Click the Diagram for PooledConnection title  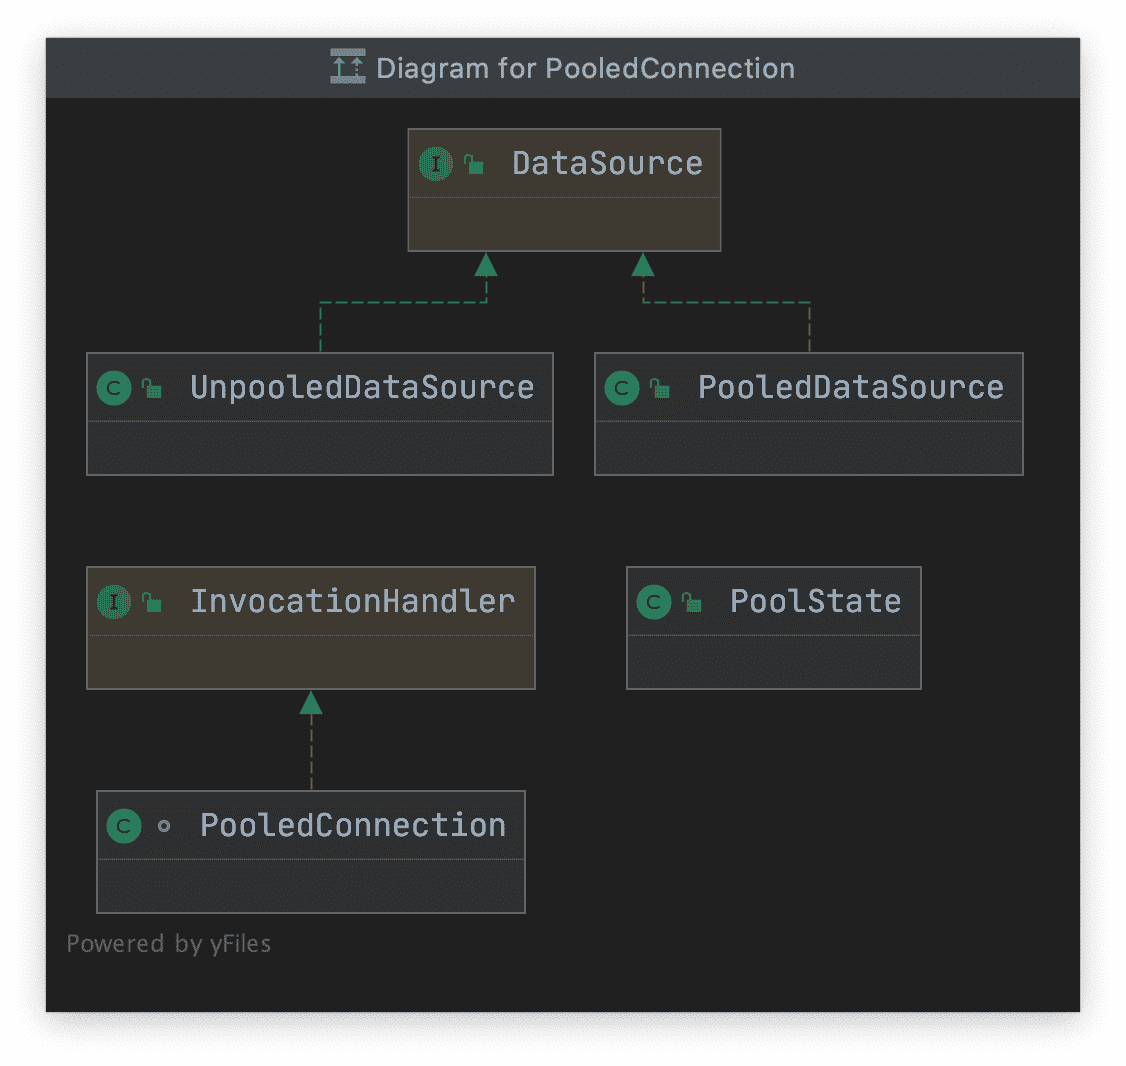pos(585,68)
